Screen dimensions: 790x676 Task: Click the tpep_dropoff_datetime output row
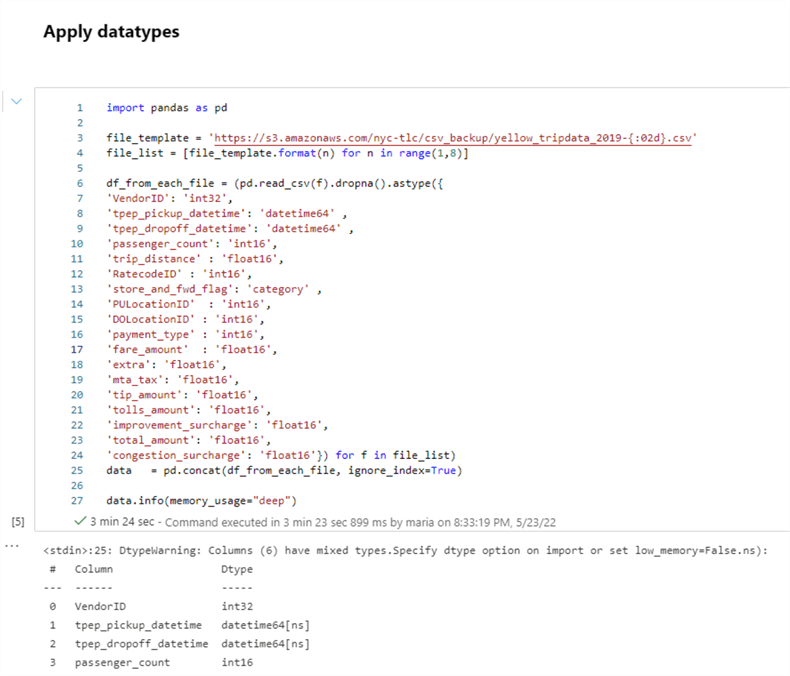179,644
